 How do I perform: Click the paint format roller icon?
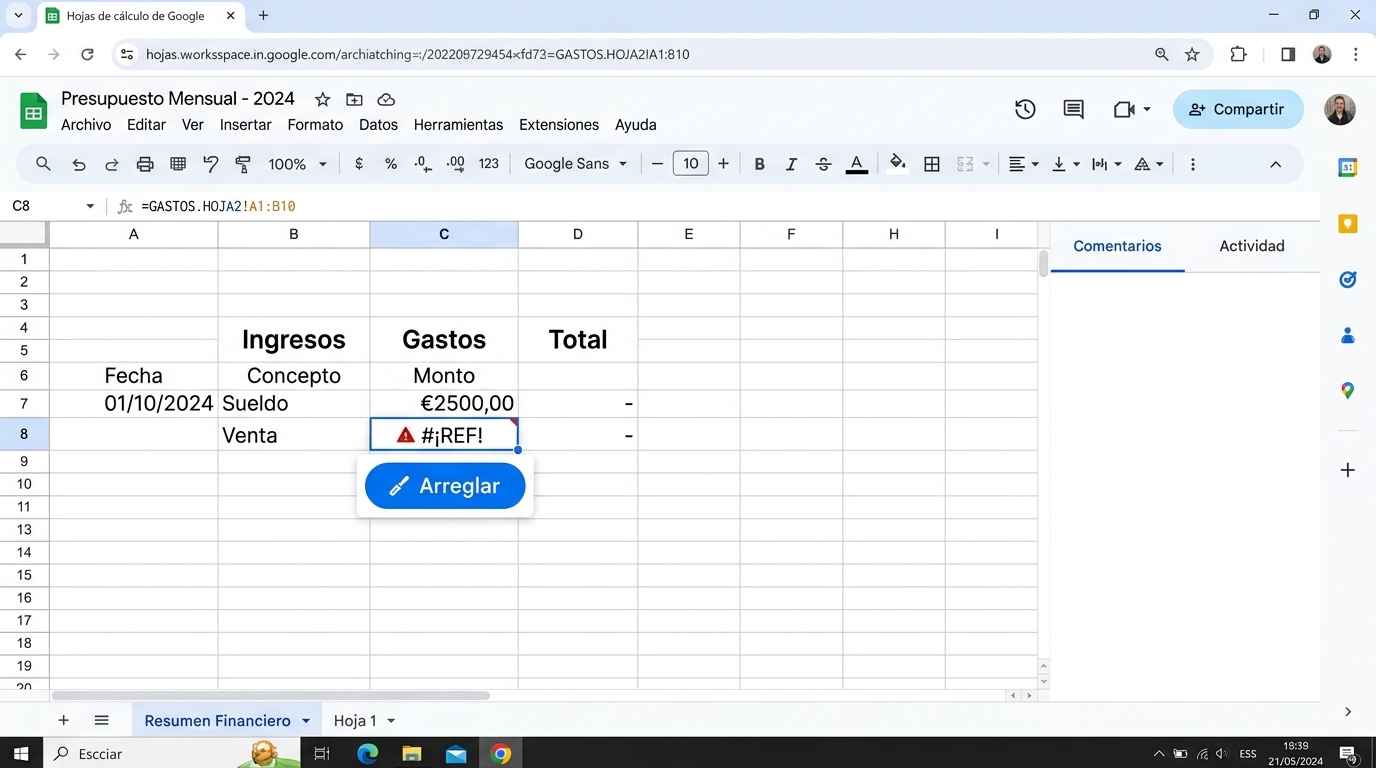pyautogui.click(x=243, y=164)
